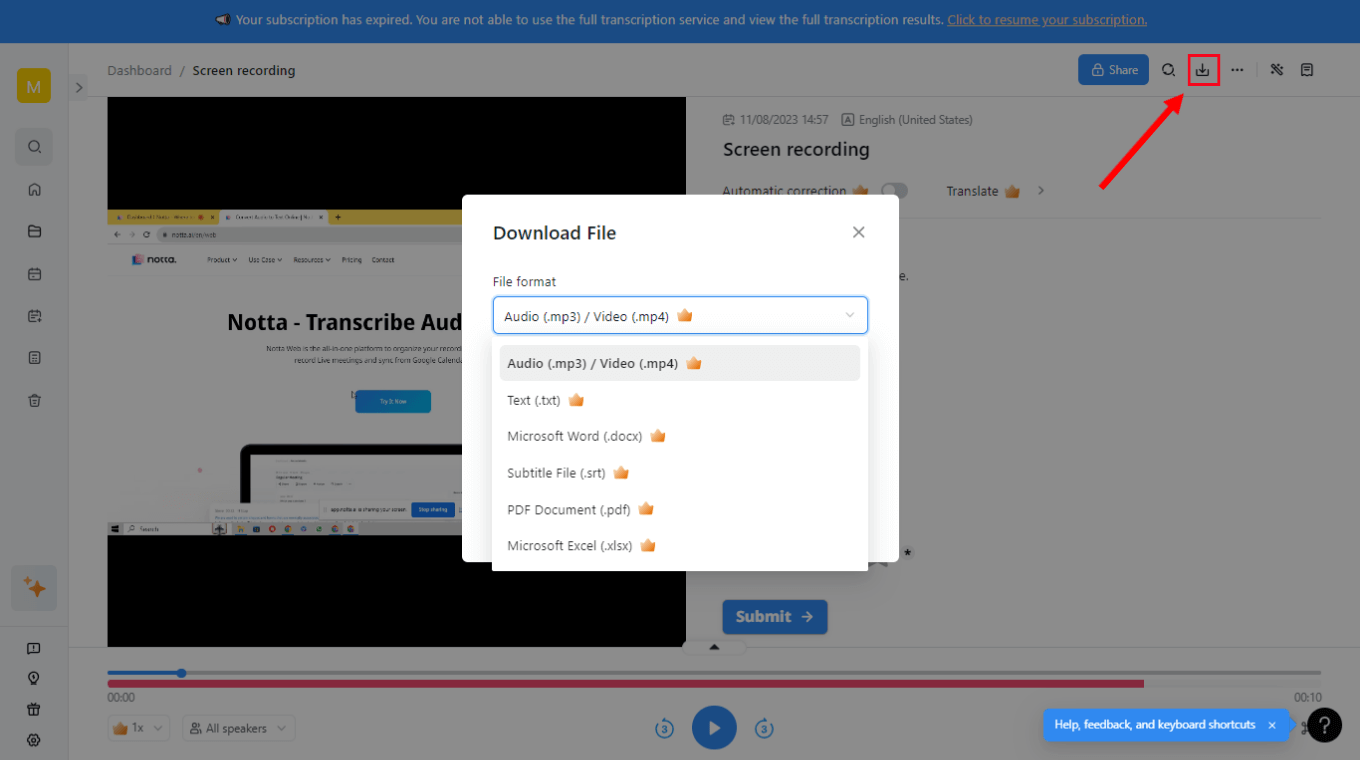1360x760 pixels.
Task: Open the playback speed 1x dropdown
Action: point(139,728)
